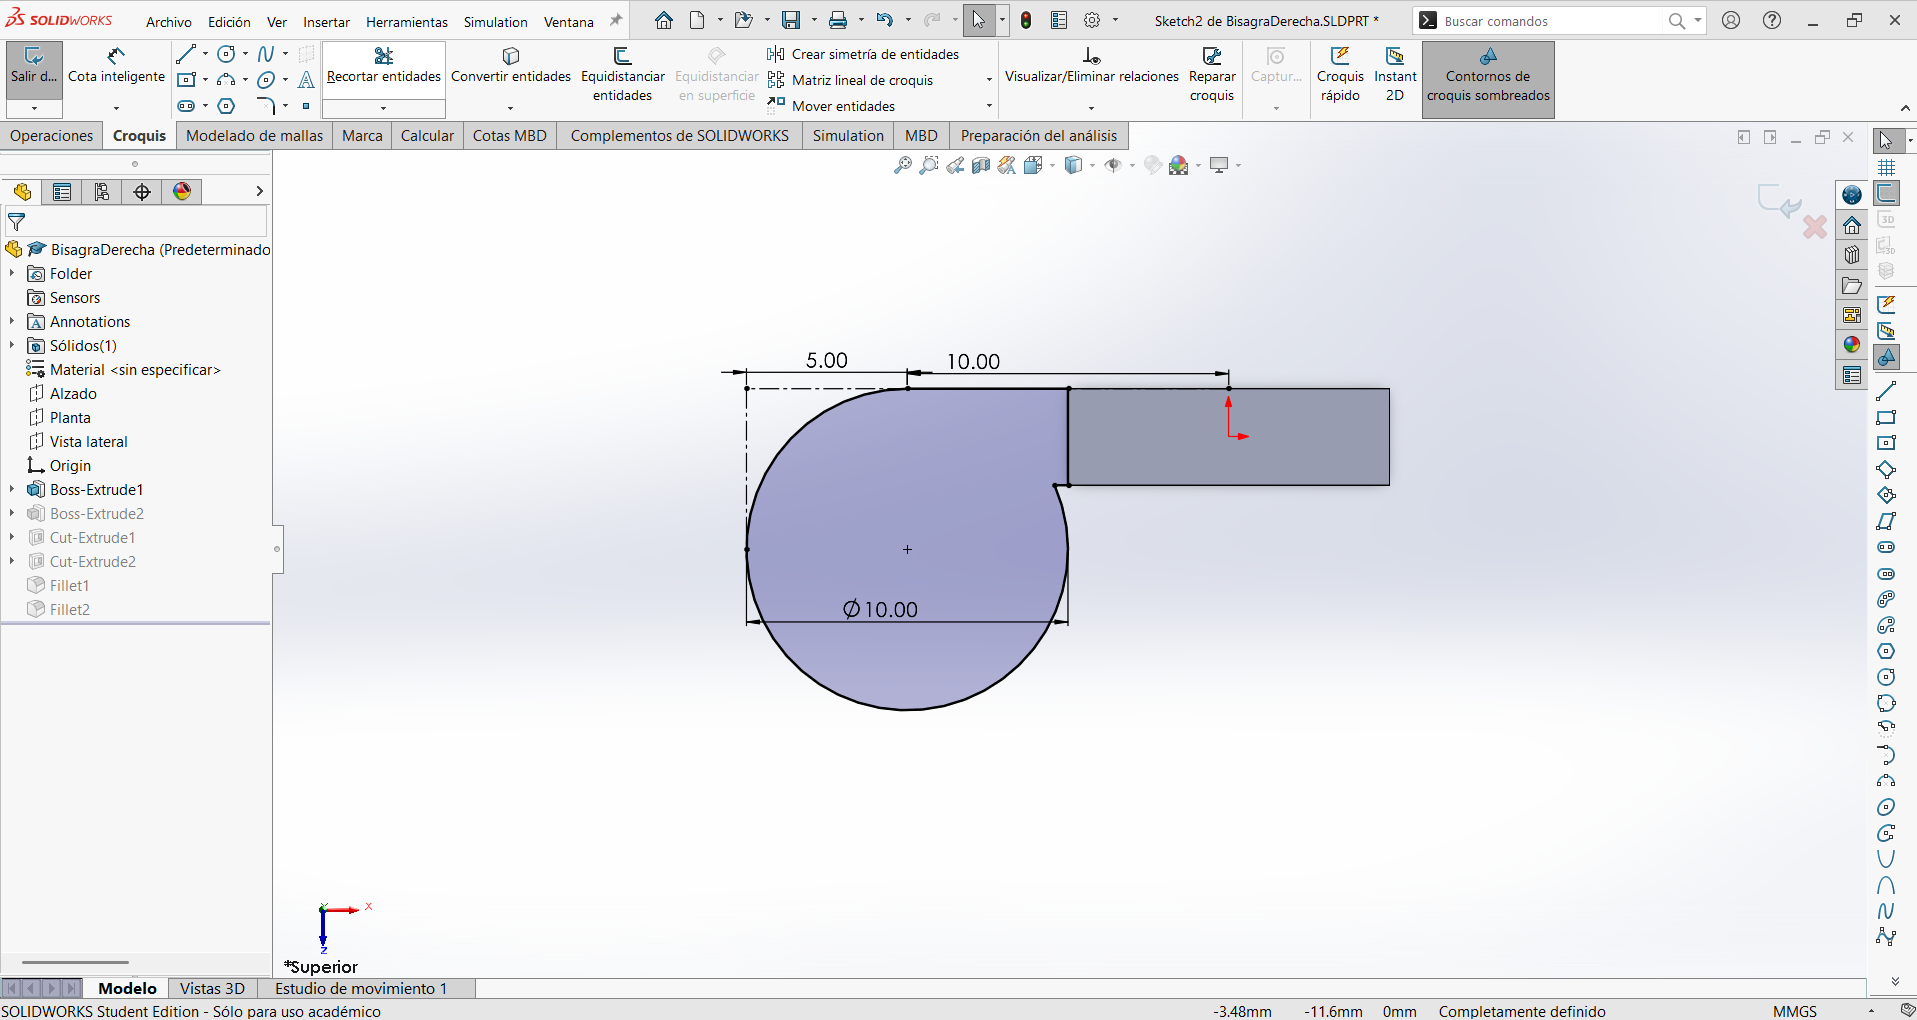The width and height of the screenshot is (1917, 1020).
Task: Switch to the Operaciones tab
Action: tap(52, 136)
